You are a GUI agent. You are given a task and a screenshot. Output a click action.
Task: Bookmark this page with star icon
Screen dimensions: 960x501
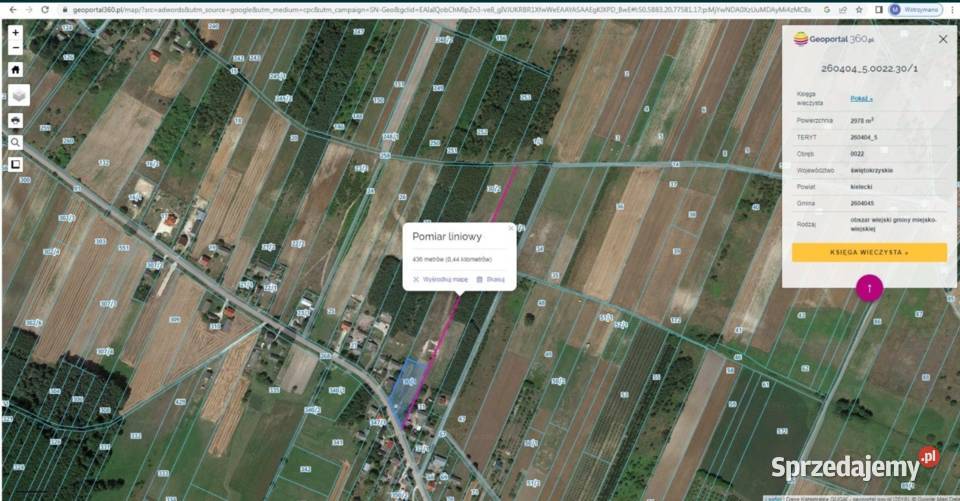pyautogui.click(x=859, y=10)
